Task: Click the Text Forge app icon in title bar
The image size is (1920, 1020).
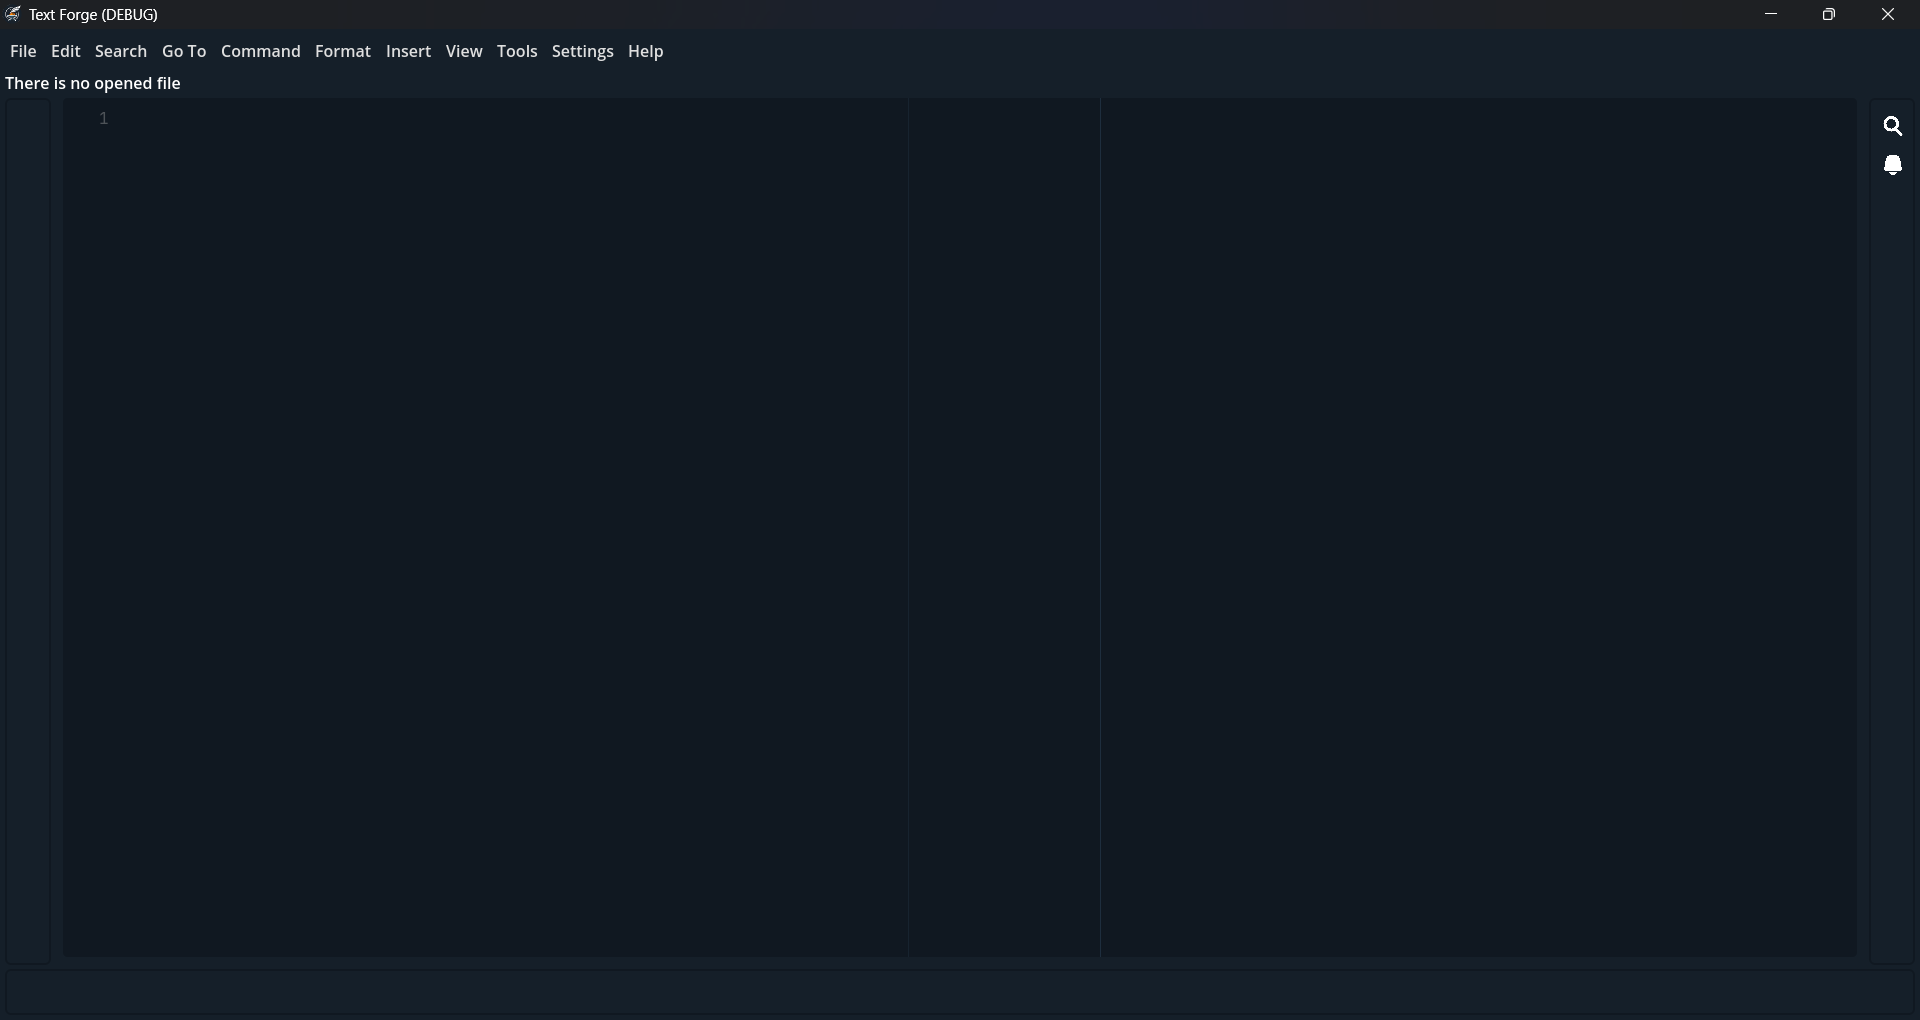Action: (x=13, y=14)
